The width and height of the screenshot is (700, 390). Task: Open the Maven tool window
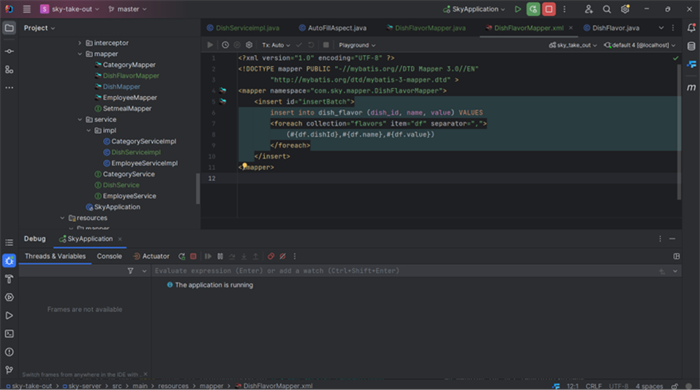pos(691,87)
